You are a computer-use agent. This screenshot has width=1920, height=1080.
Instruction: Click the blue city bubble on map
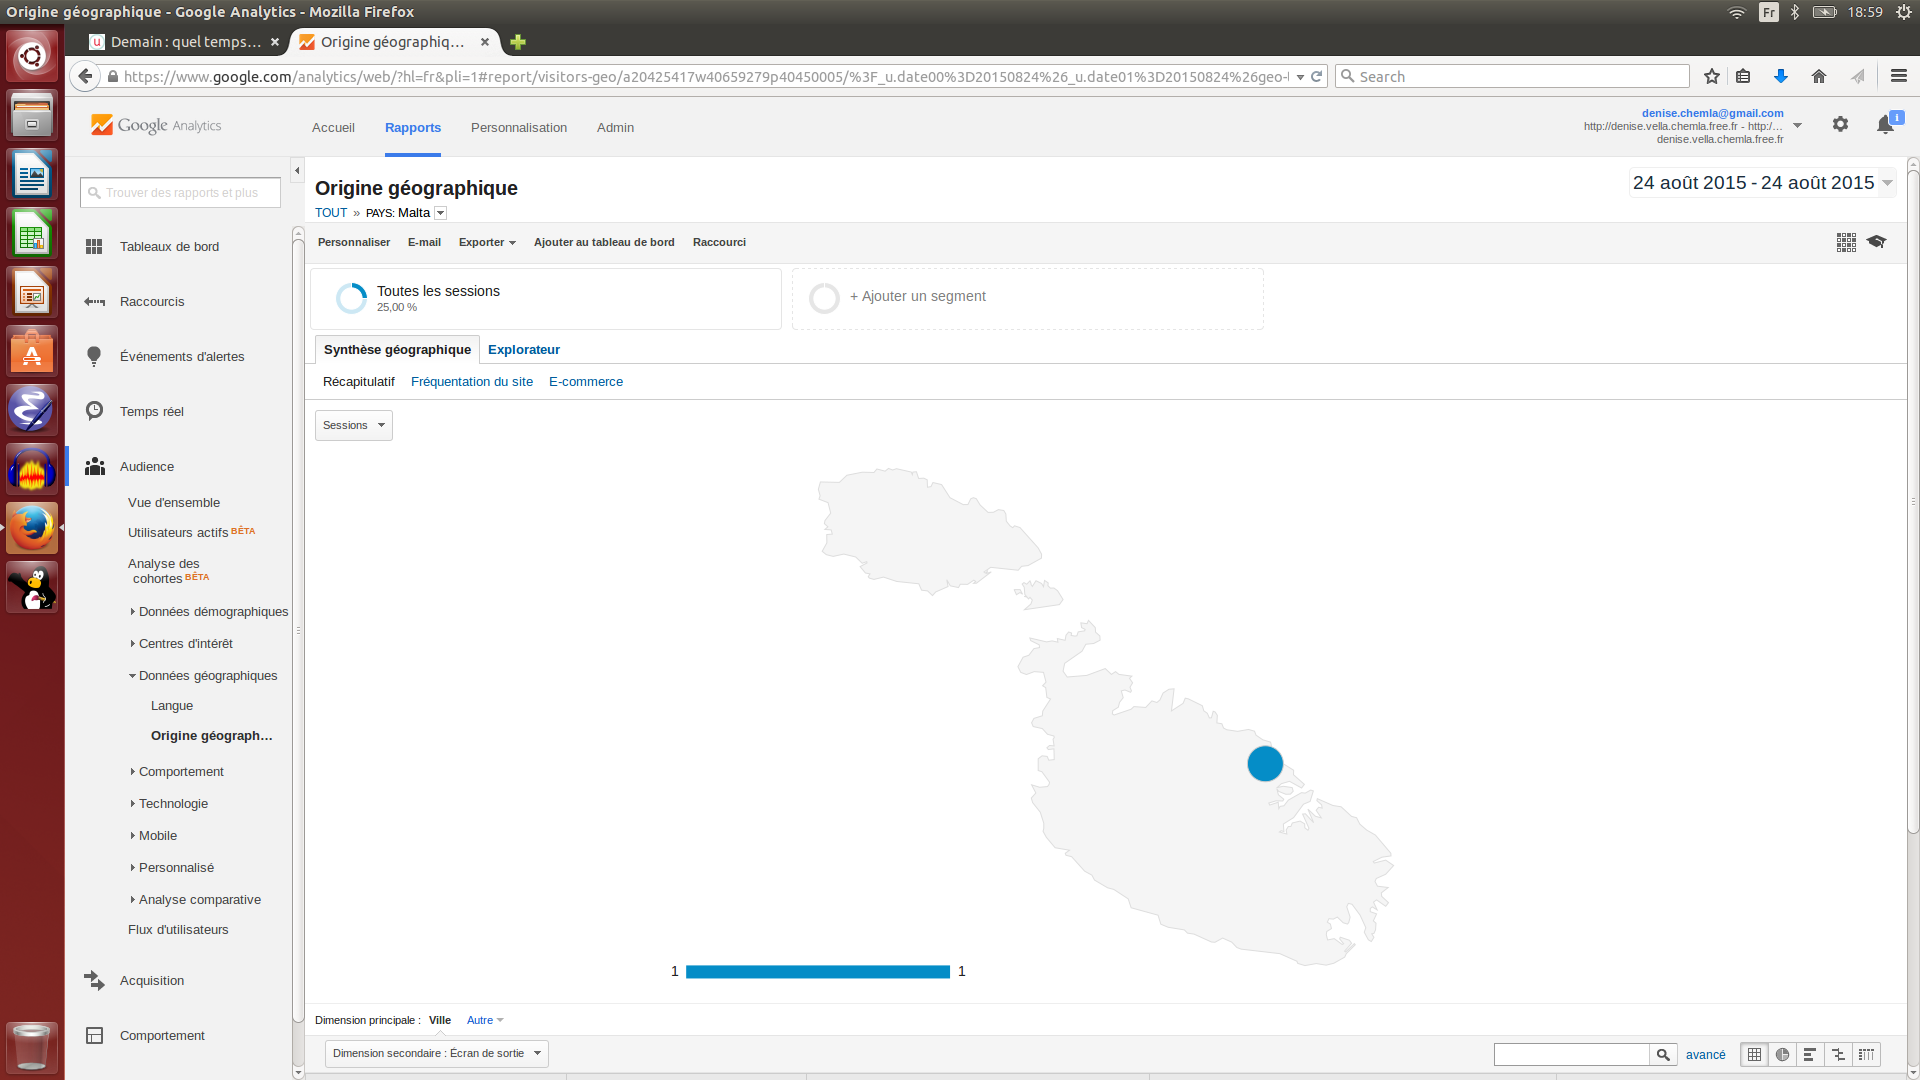[1264, 764]
